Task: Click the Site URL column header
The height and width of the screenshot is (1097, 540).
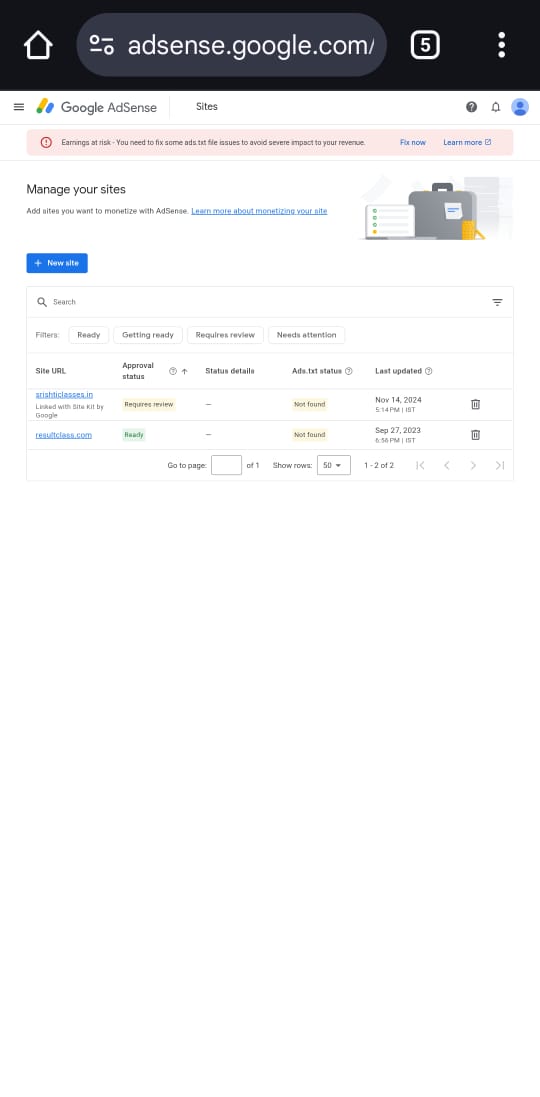Action: tap(50, 371)
